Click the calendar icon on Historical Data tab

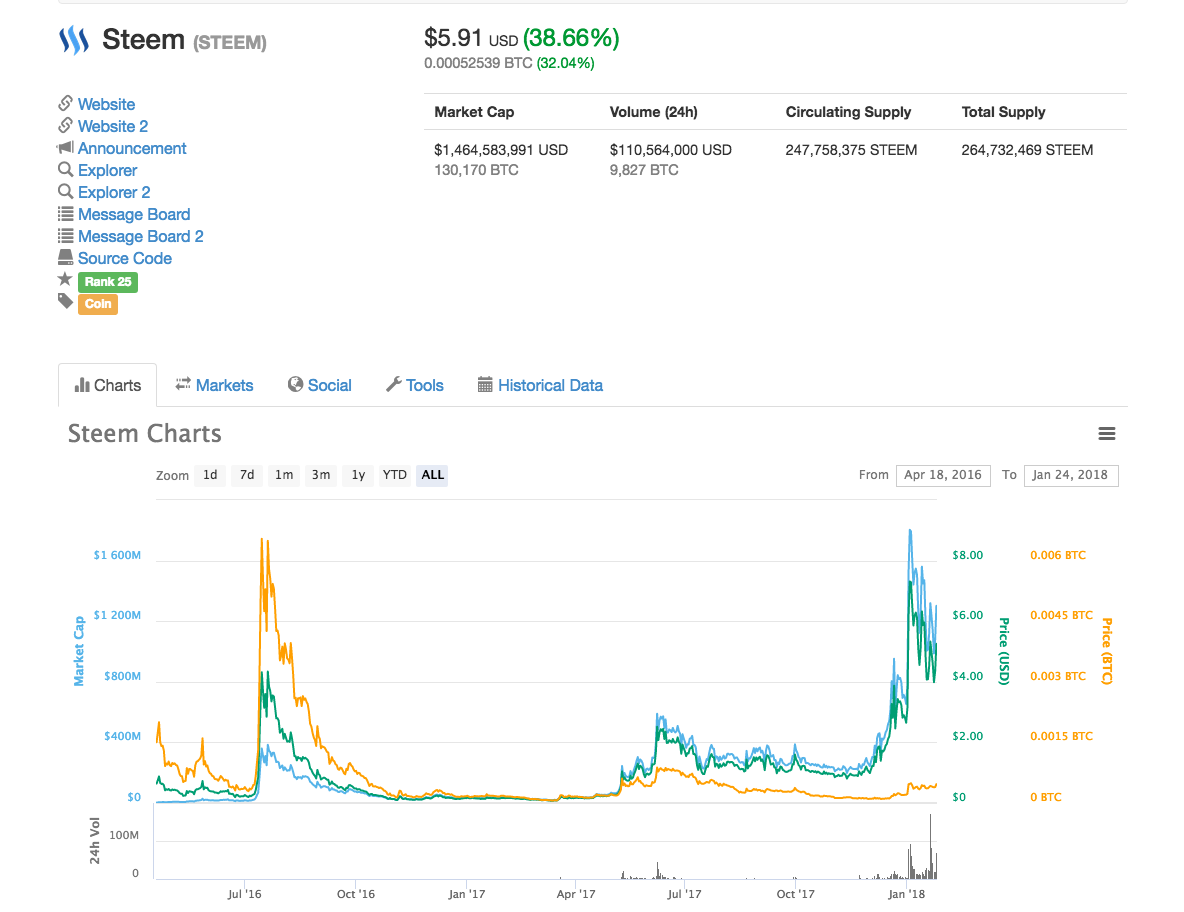485,384
